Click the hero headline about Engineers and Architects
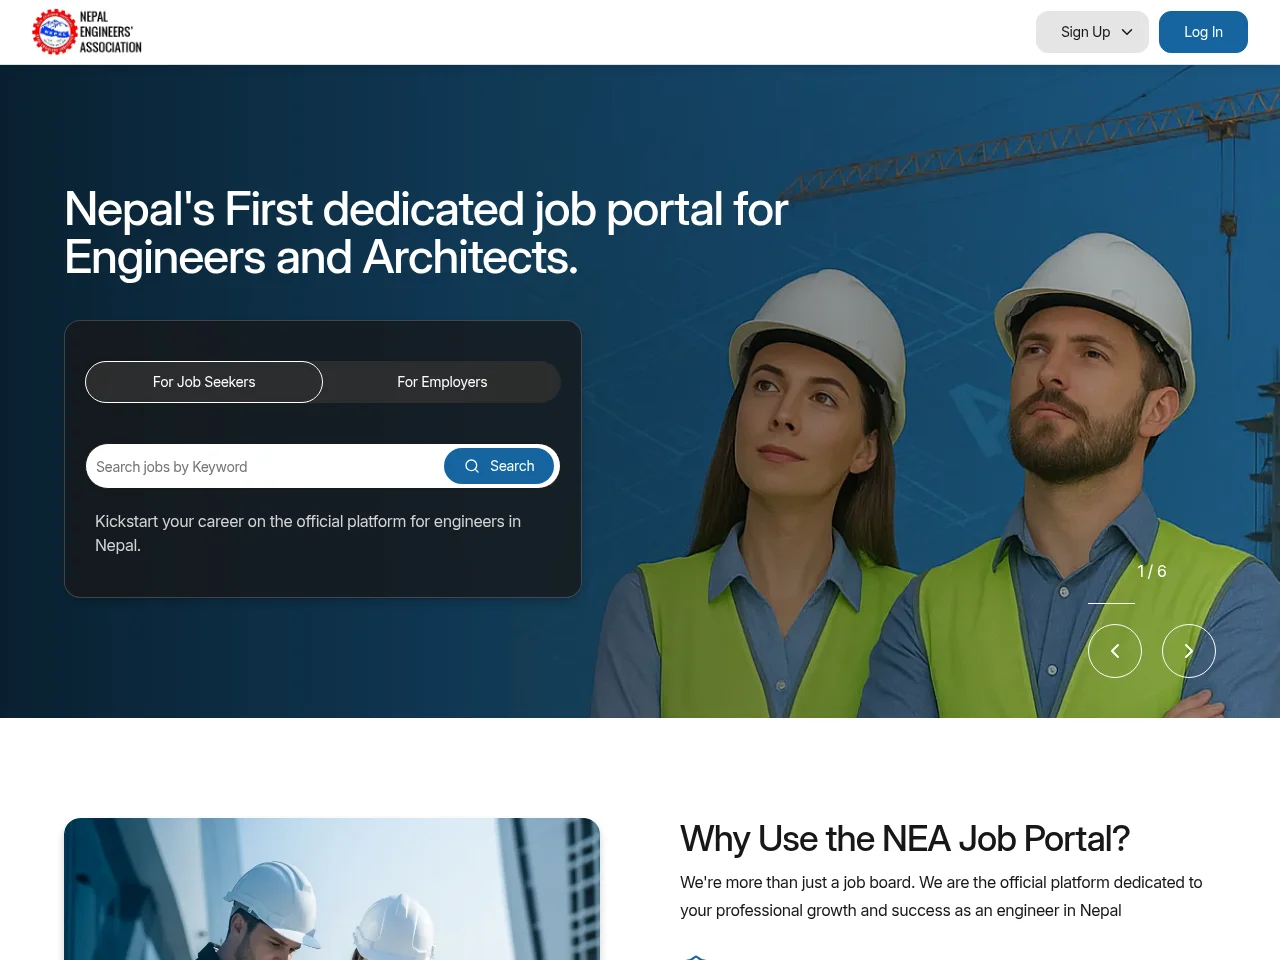 [x=426, y=233]
